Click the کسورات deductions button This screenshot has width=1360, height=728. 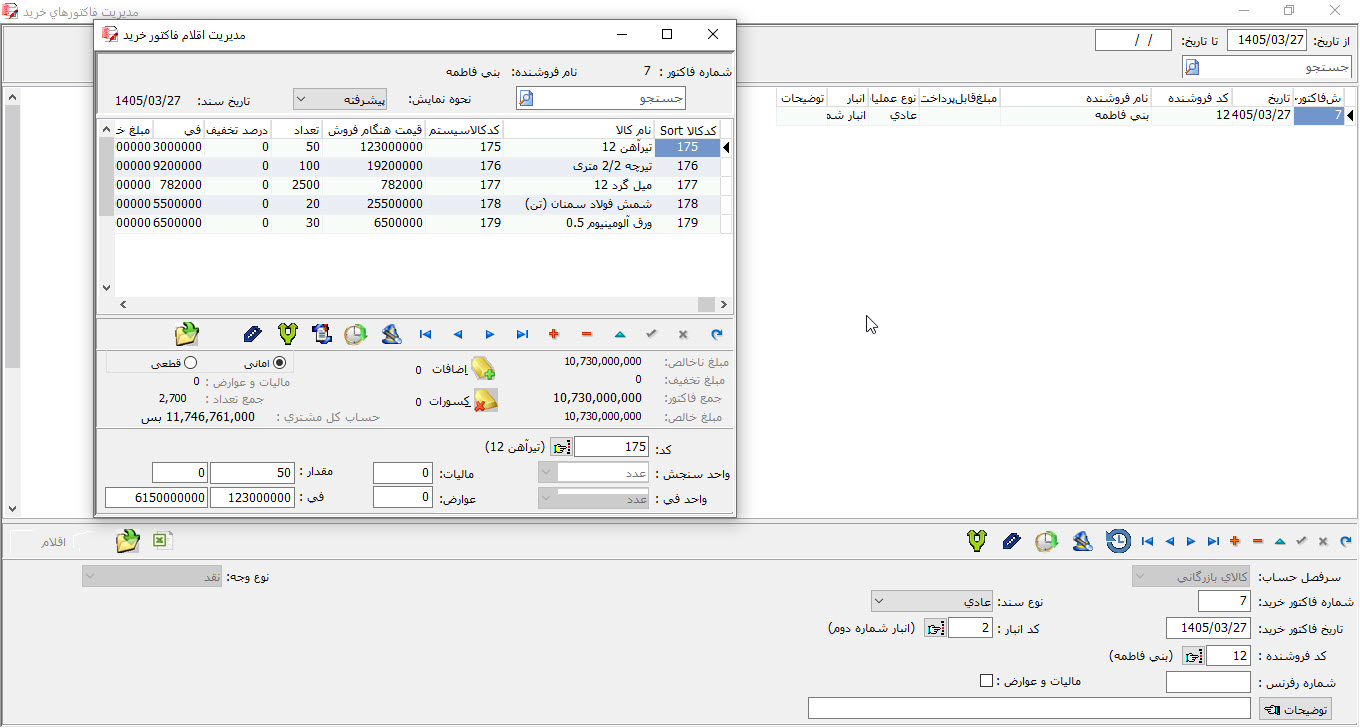[x=484, y=401]
